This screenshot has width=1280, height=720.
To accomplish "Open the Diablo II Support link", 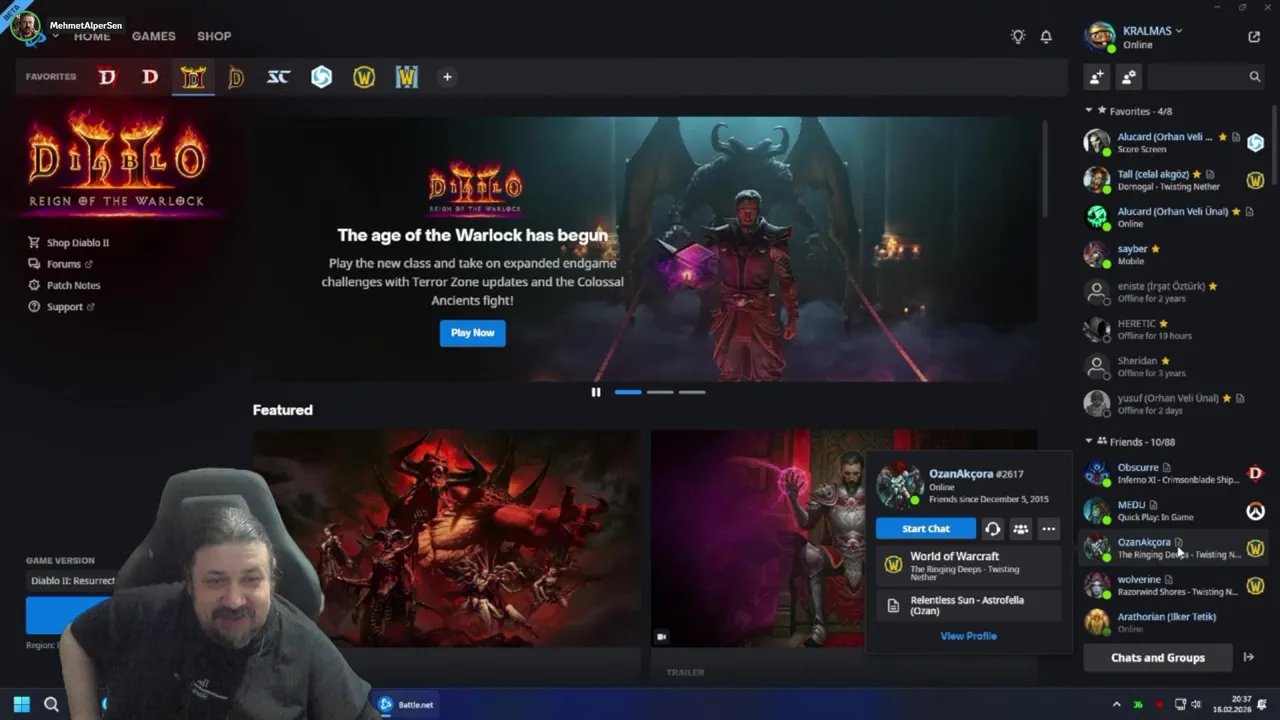I will (62, 307).
